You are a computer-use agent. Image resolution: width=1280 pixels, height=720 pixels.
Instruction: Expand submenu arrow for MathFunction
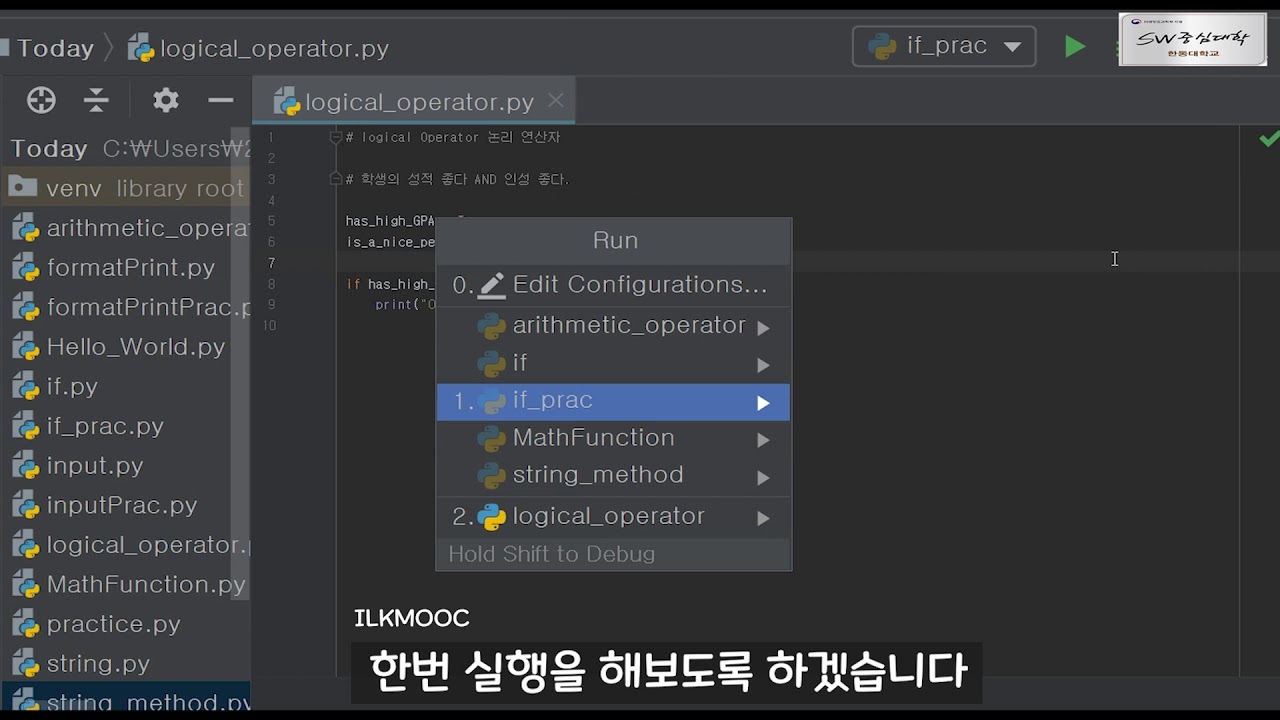[764, 440]
